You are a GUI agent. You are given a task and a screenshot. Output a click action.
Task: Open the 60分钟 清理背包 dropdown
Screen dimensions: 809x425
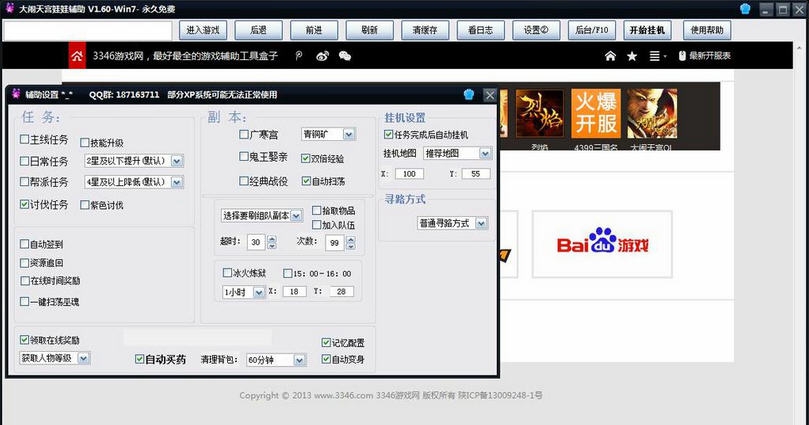point(277,360)
